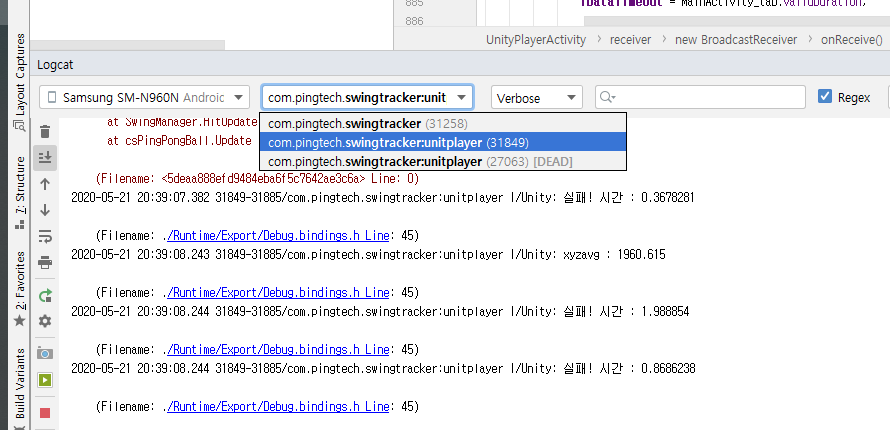This screenshot has width=890, height=430.
Task: Click the log line with xyzavg : 1960.615
Action: [x=368, y=255]
